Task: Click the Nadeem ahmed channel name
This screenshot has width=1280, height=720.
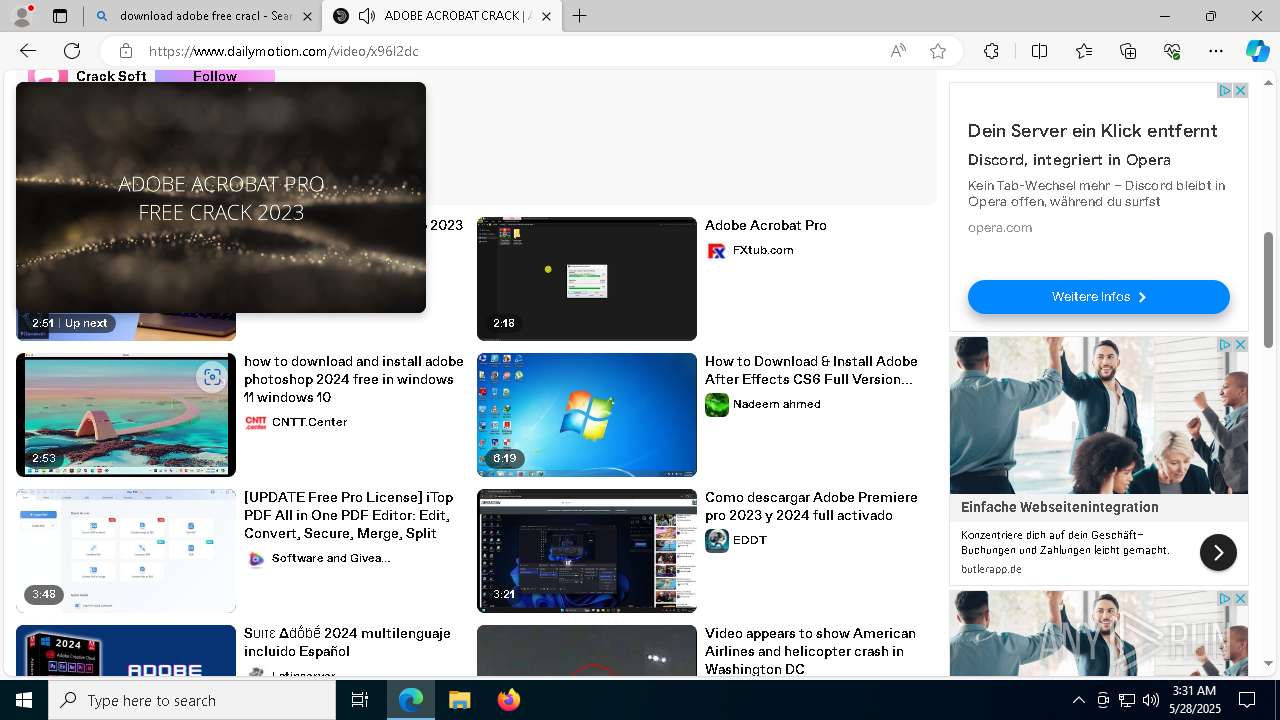Action: tap(777, 404)
